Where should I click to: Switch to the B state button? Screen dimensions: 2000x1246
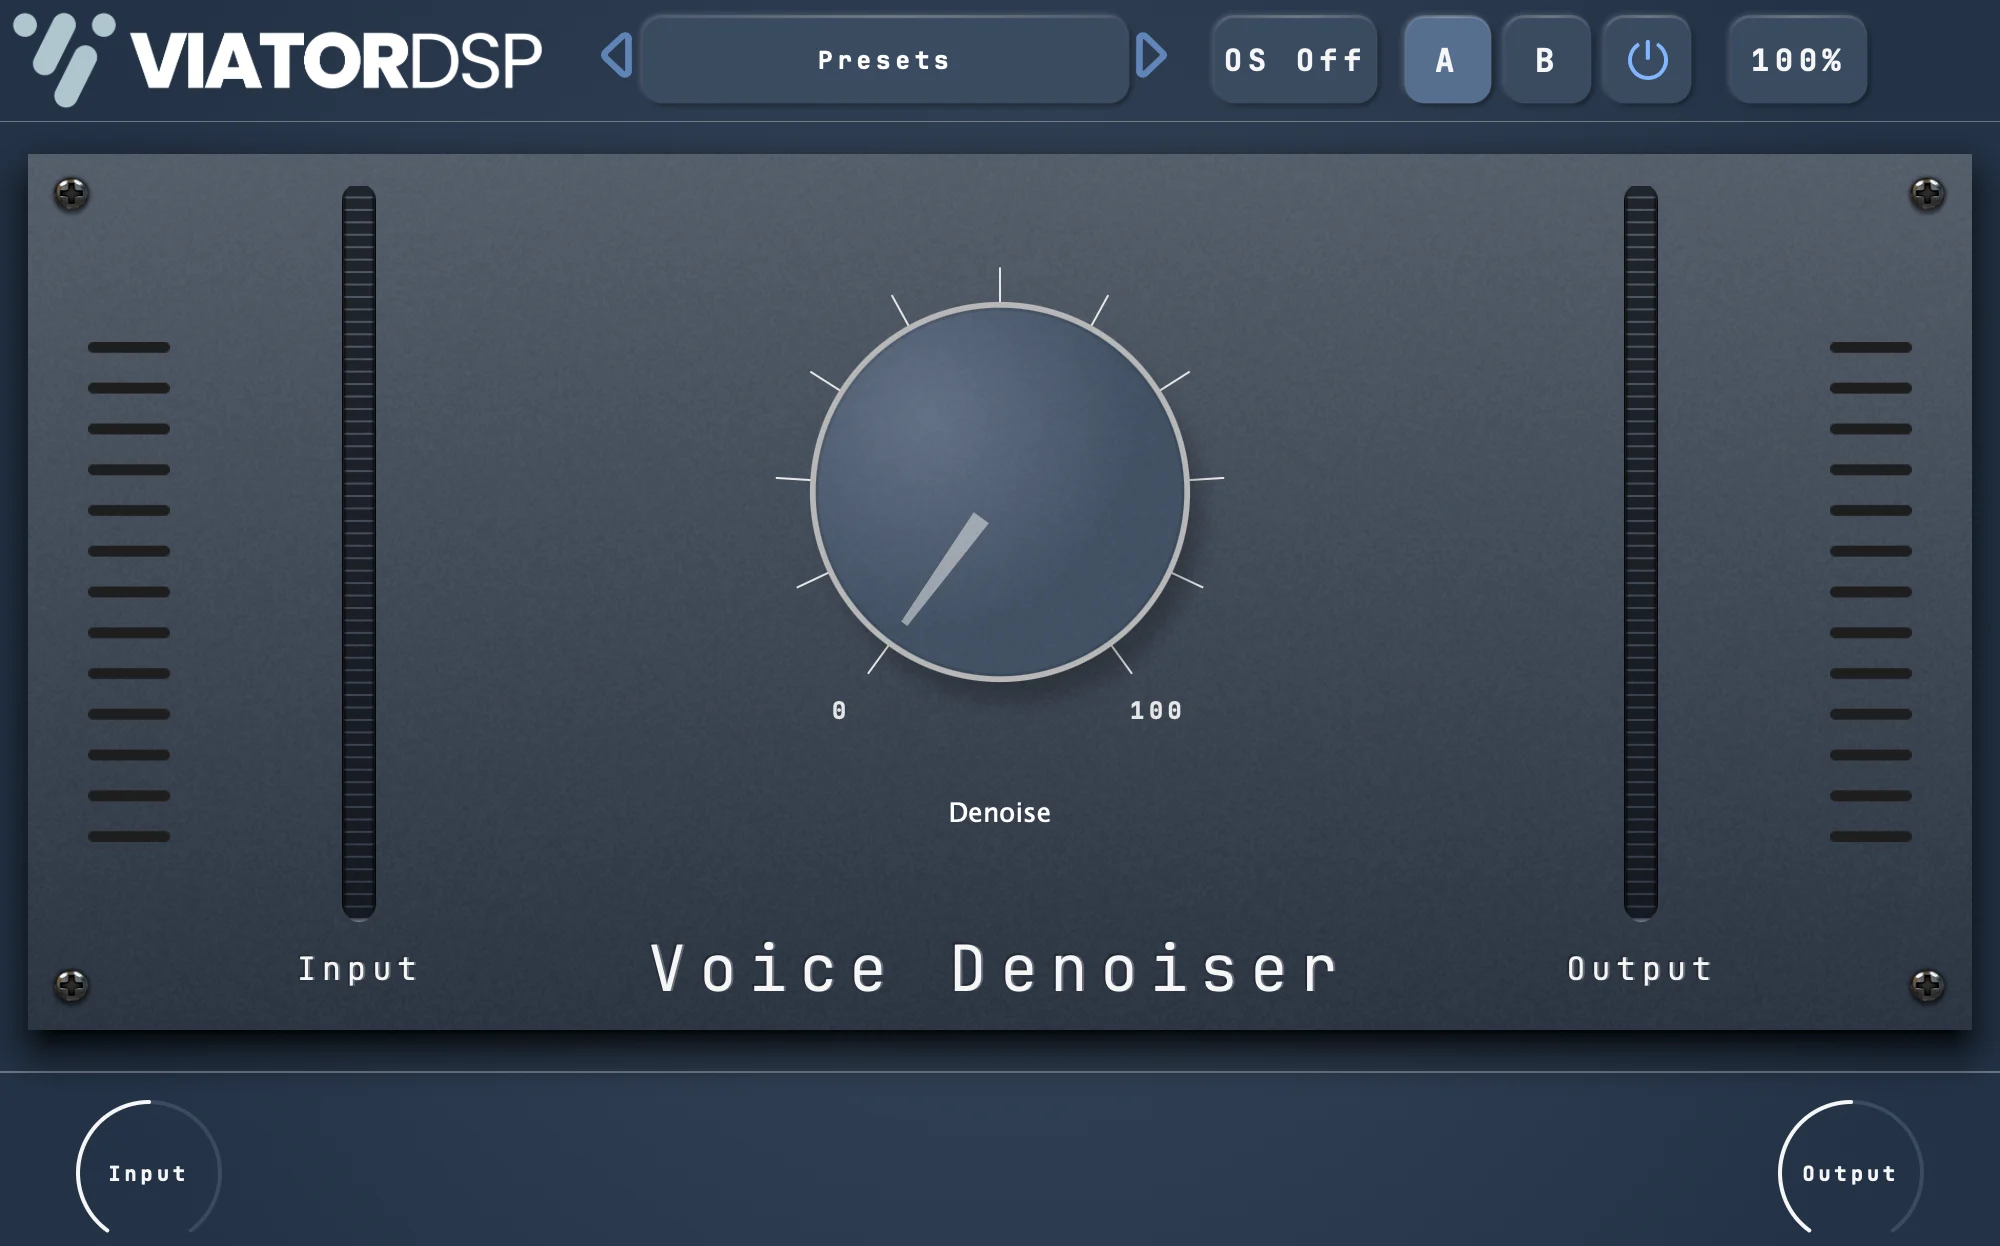pos(1546,60)
